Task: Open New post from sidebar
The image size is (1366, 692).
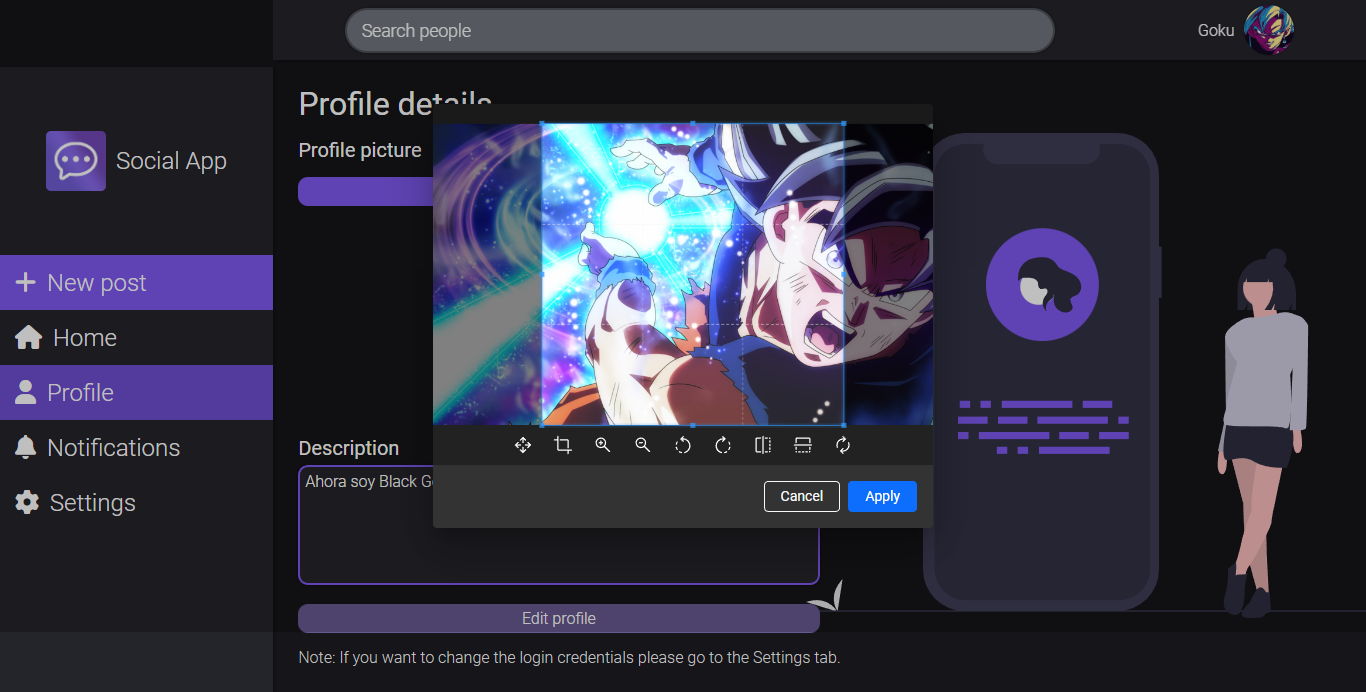Action: coord(136,282)
